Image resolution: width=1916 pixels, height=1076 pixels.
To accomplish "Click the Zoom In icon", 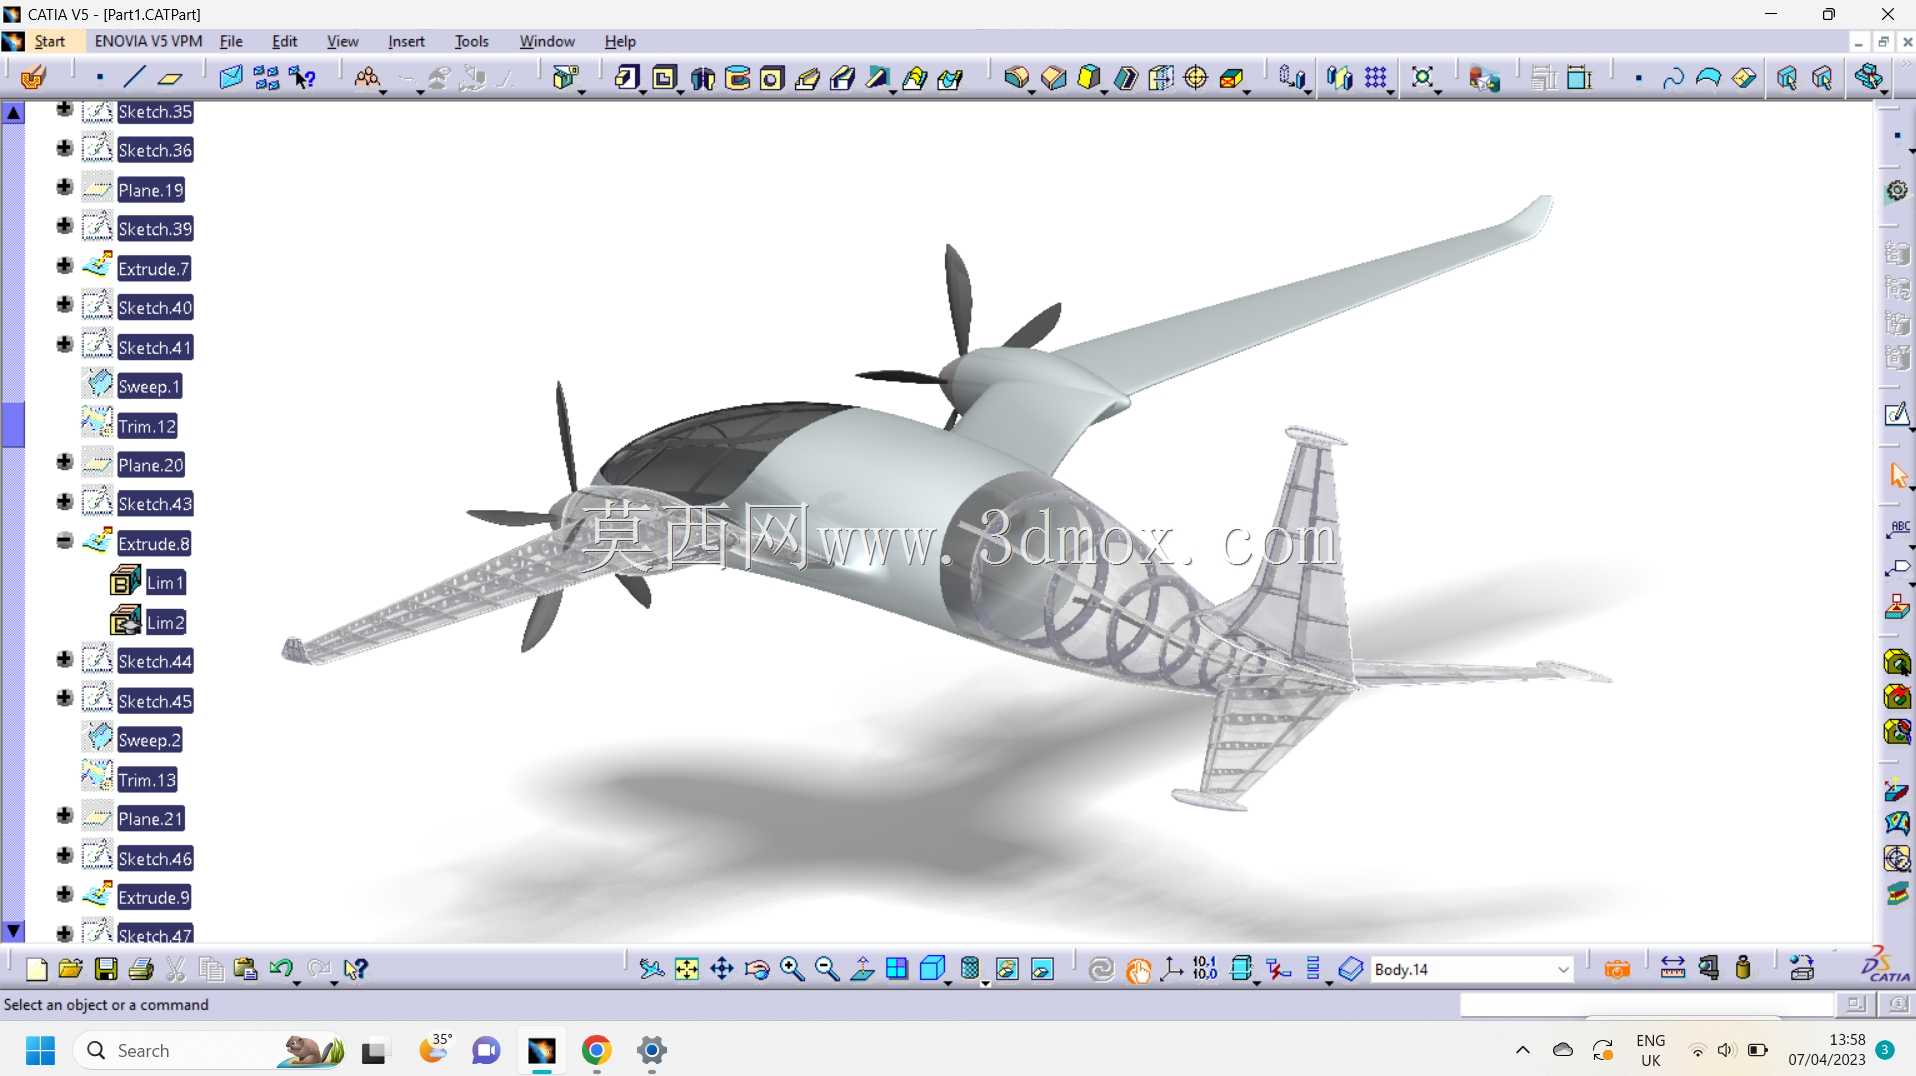I will pos(792,968).
